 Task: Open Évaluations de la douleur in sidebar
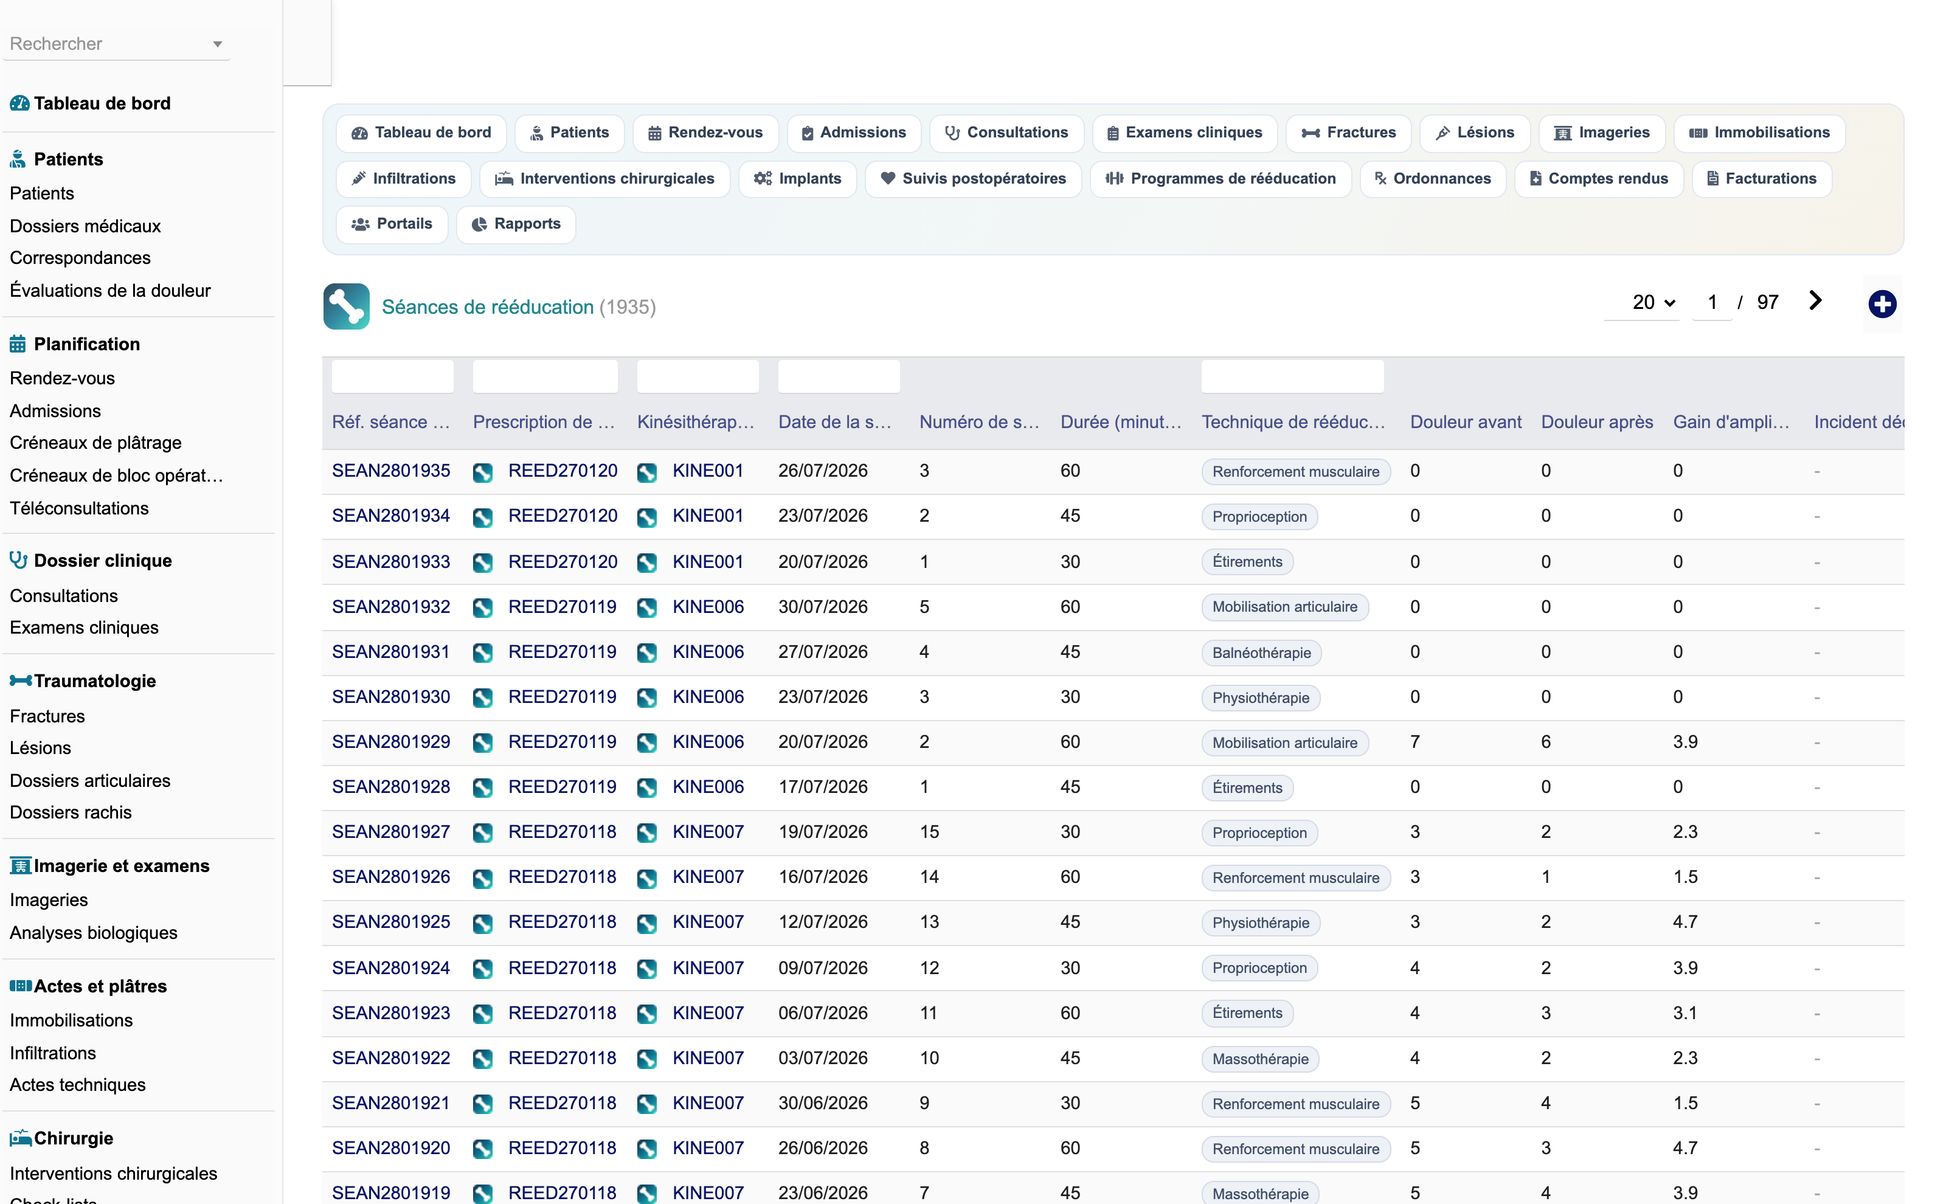[110, 291]
